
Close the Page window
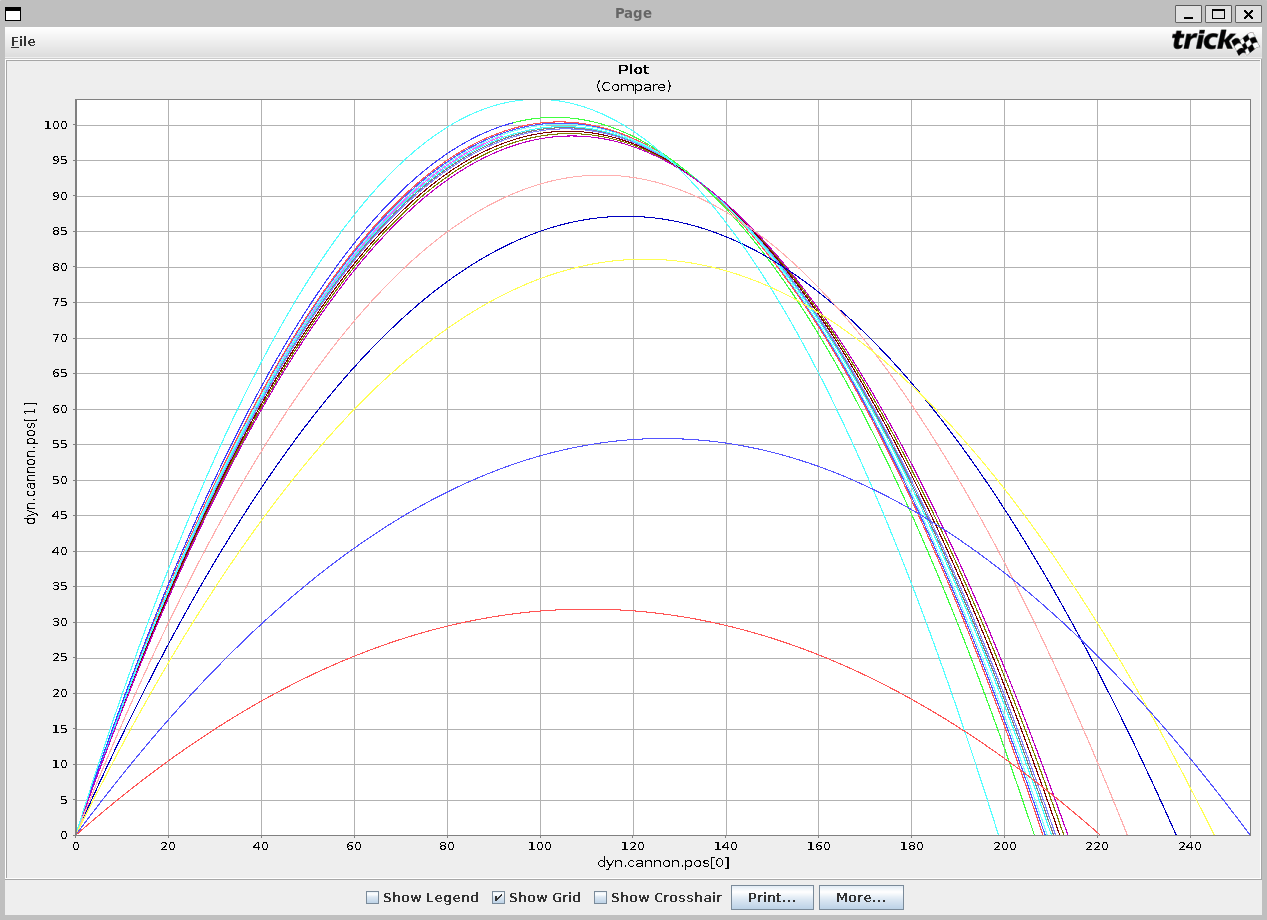[x=1248, y=14]
